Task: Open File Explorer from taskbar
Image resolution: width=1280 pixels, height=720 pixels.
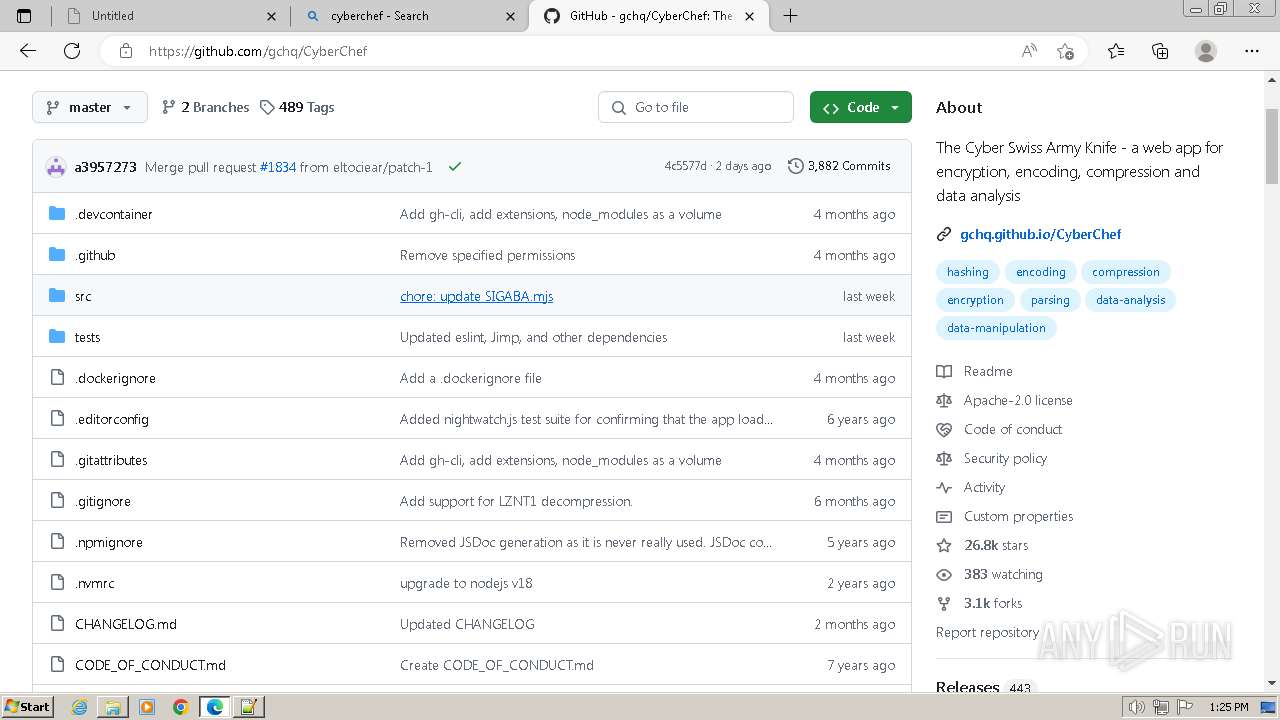Action: 113,707
